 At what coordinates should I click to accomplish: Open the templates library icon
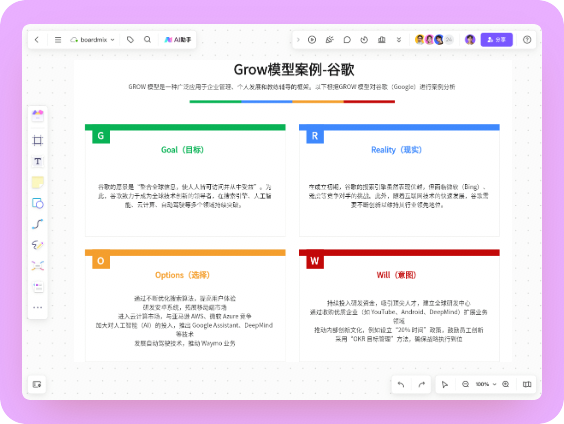click(x=38, y=115)
